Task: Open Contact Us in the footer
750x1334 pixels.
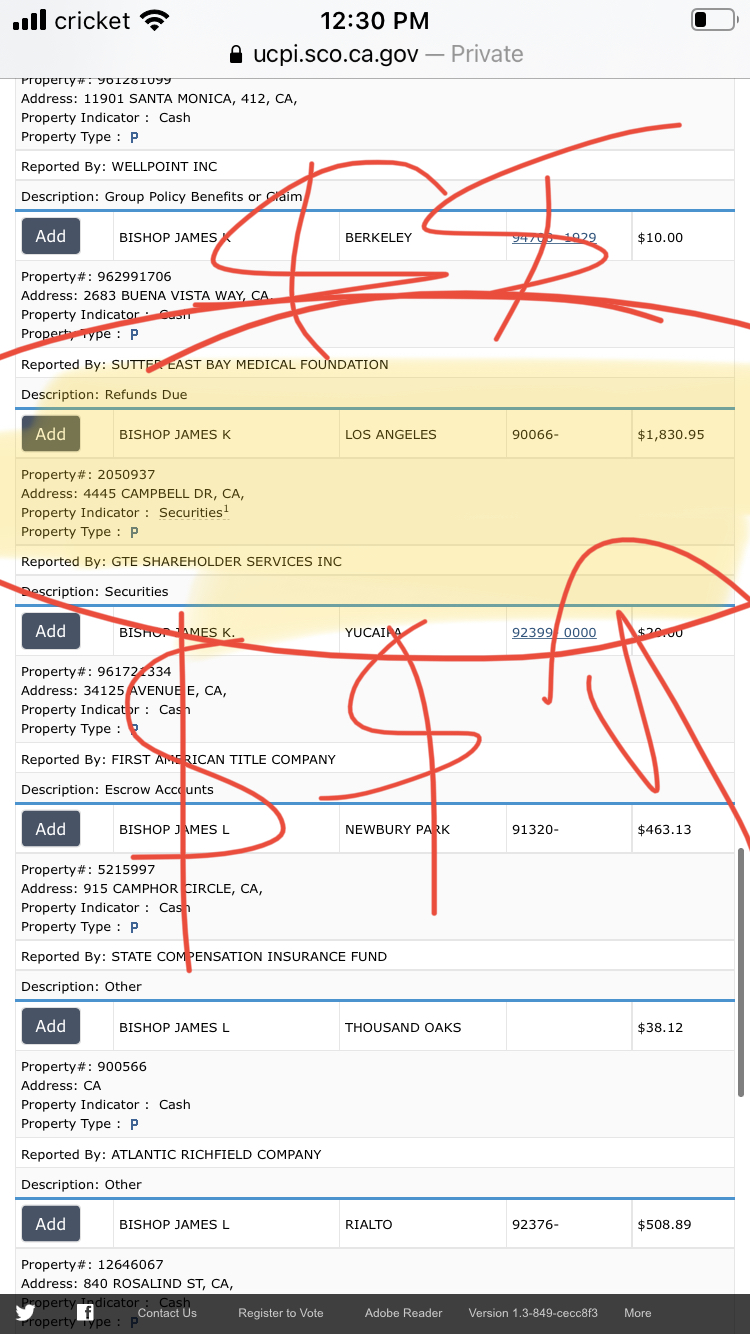Action: tap(167, 1313)
